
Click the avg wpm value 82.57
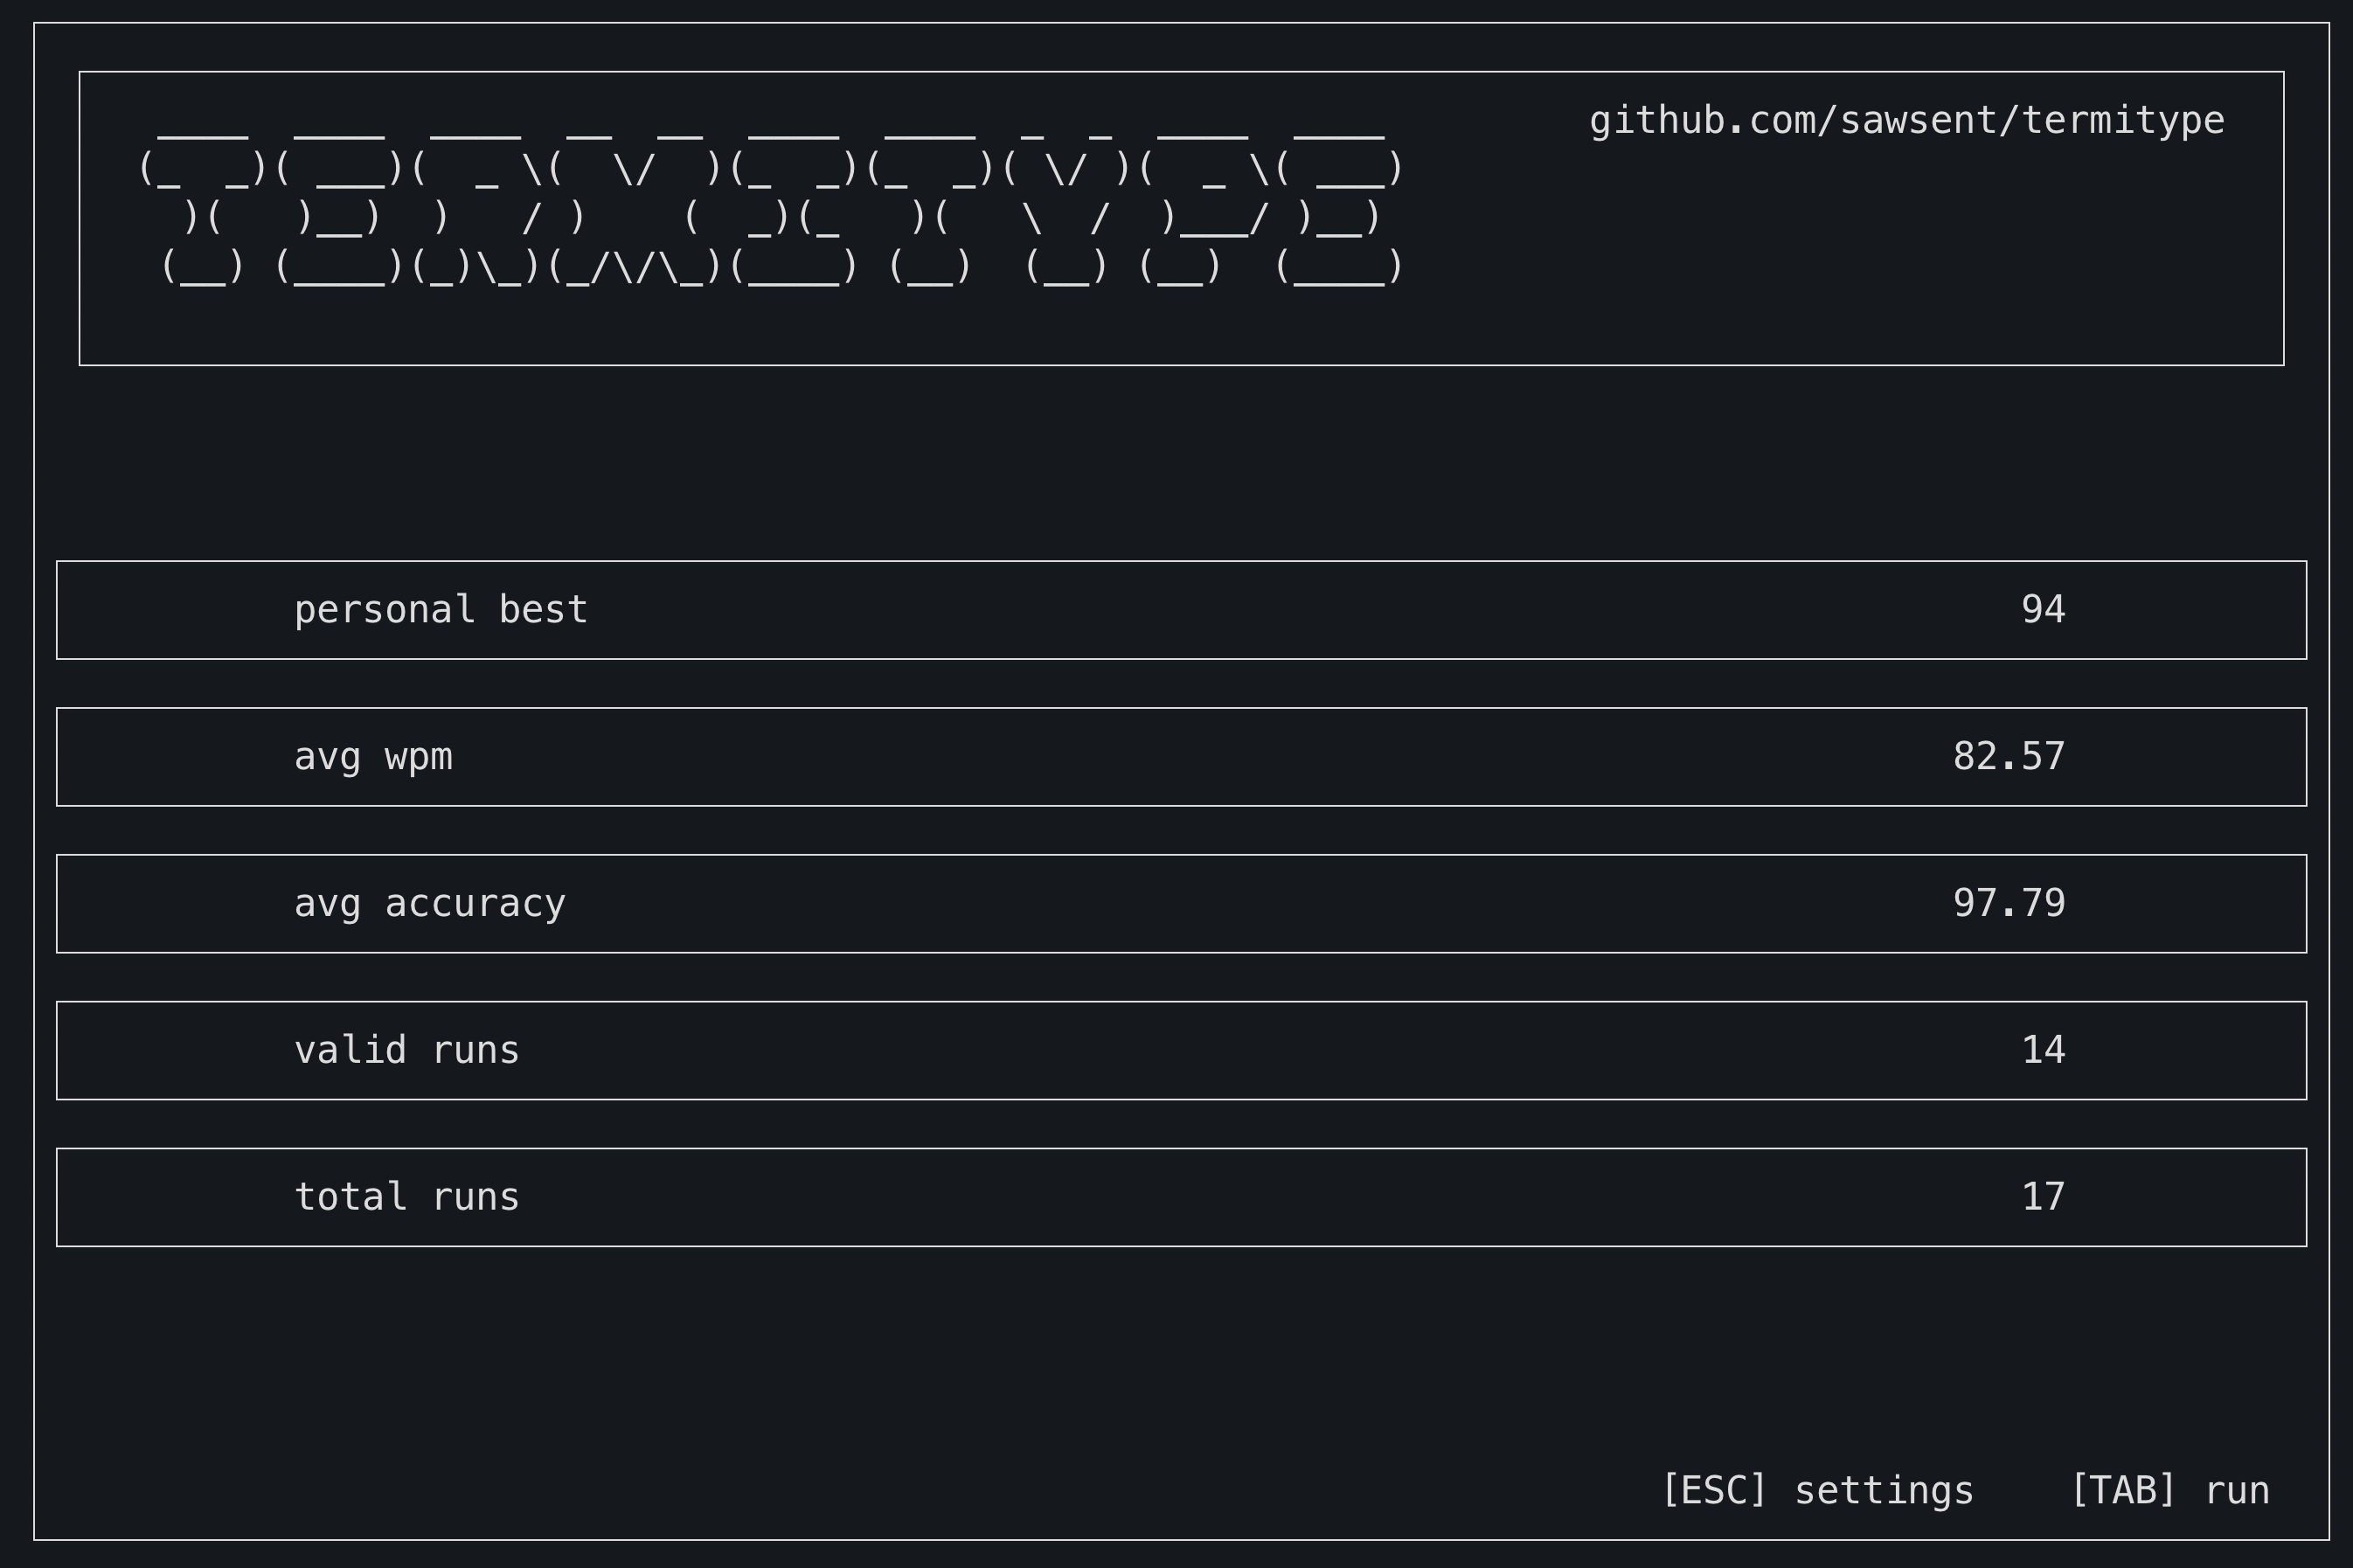[x=2008, y=757]
